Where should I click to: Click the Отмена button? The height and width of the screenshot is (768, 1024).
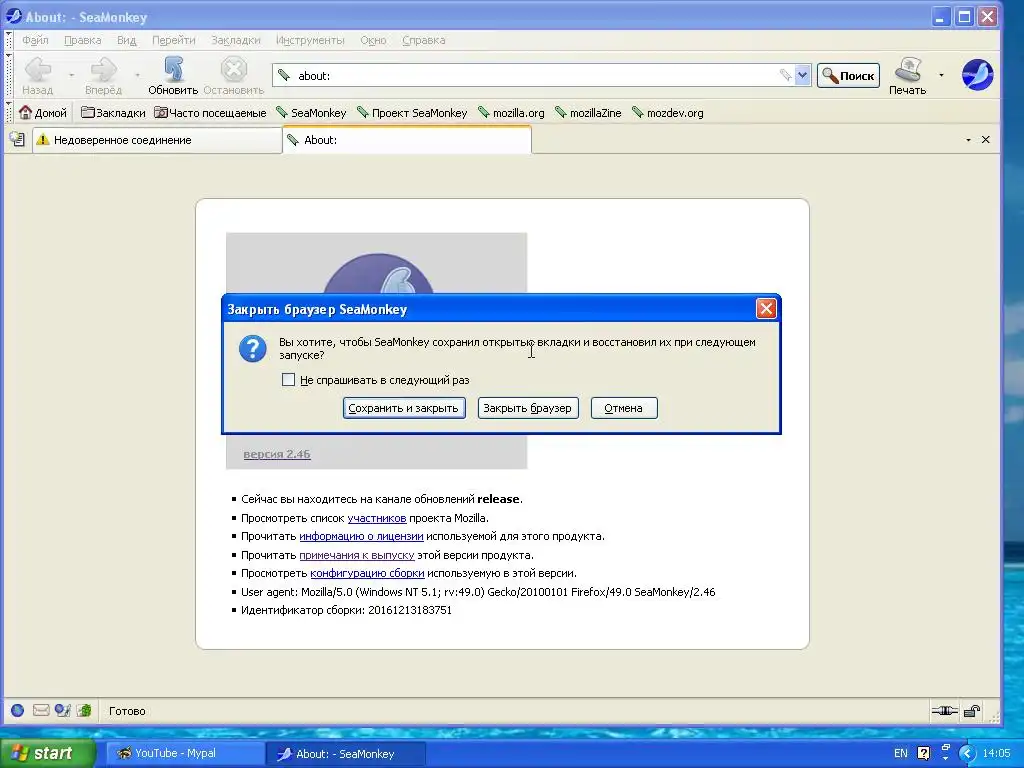point(624,408)
